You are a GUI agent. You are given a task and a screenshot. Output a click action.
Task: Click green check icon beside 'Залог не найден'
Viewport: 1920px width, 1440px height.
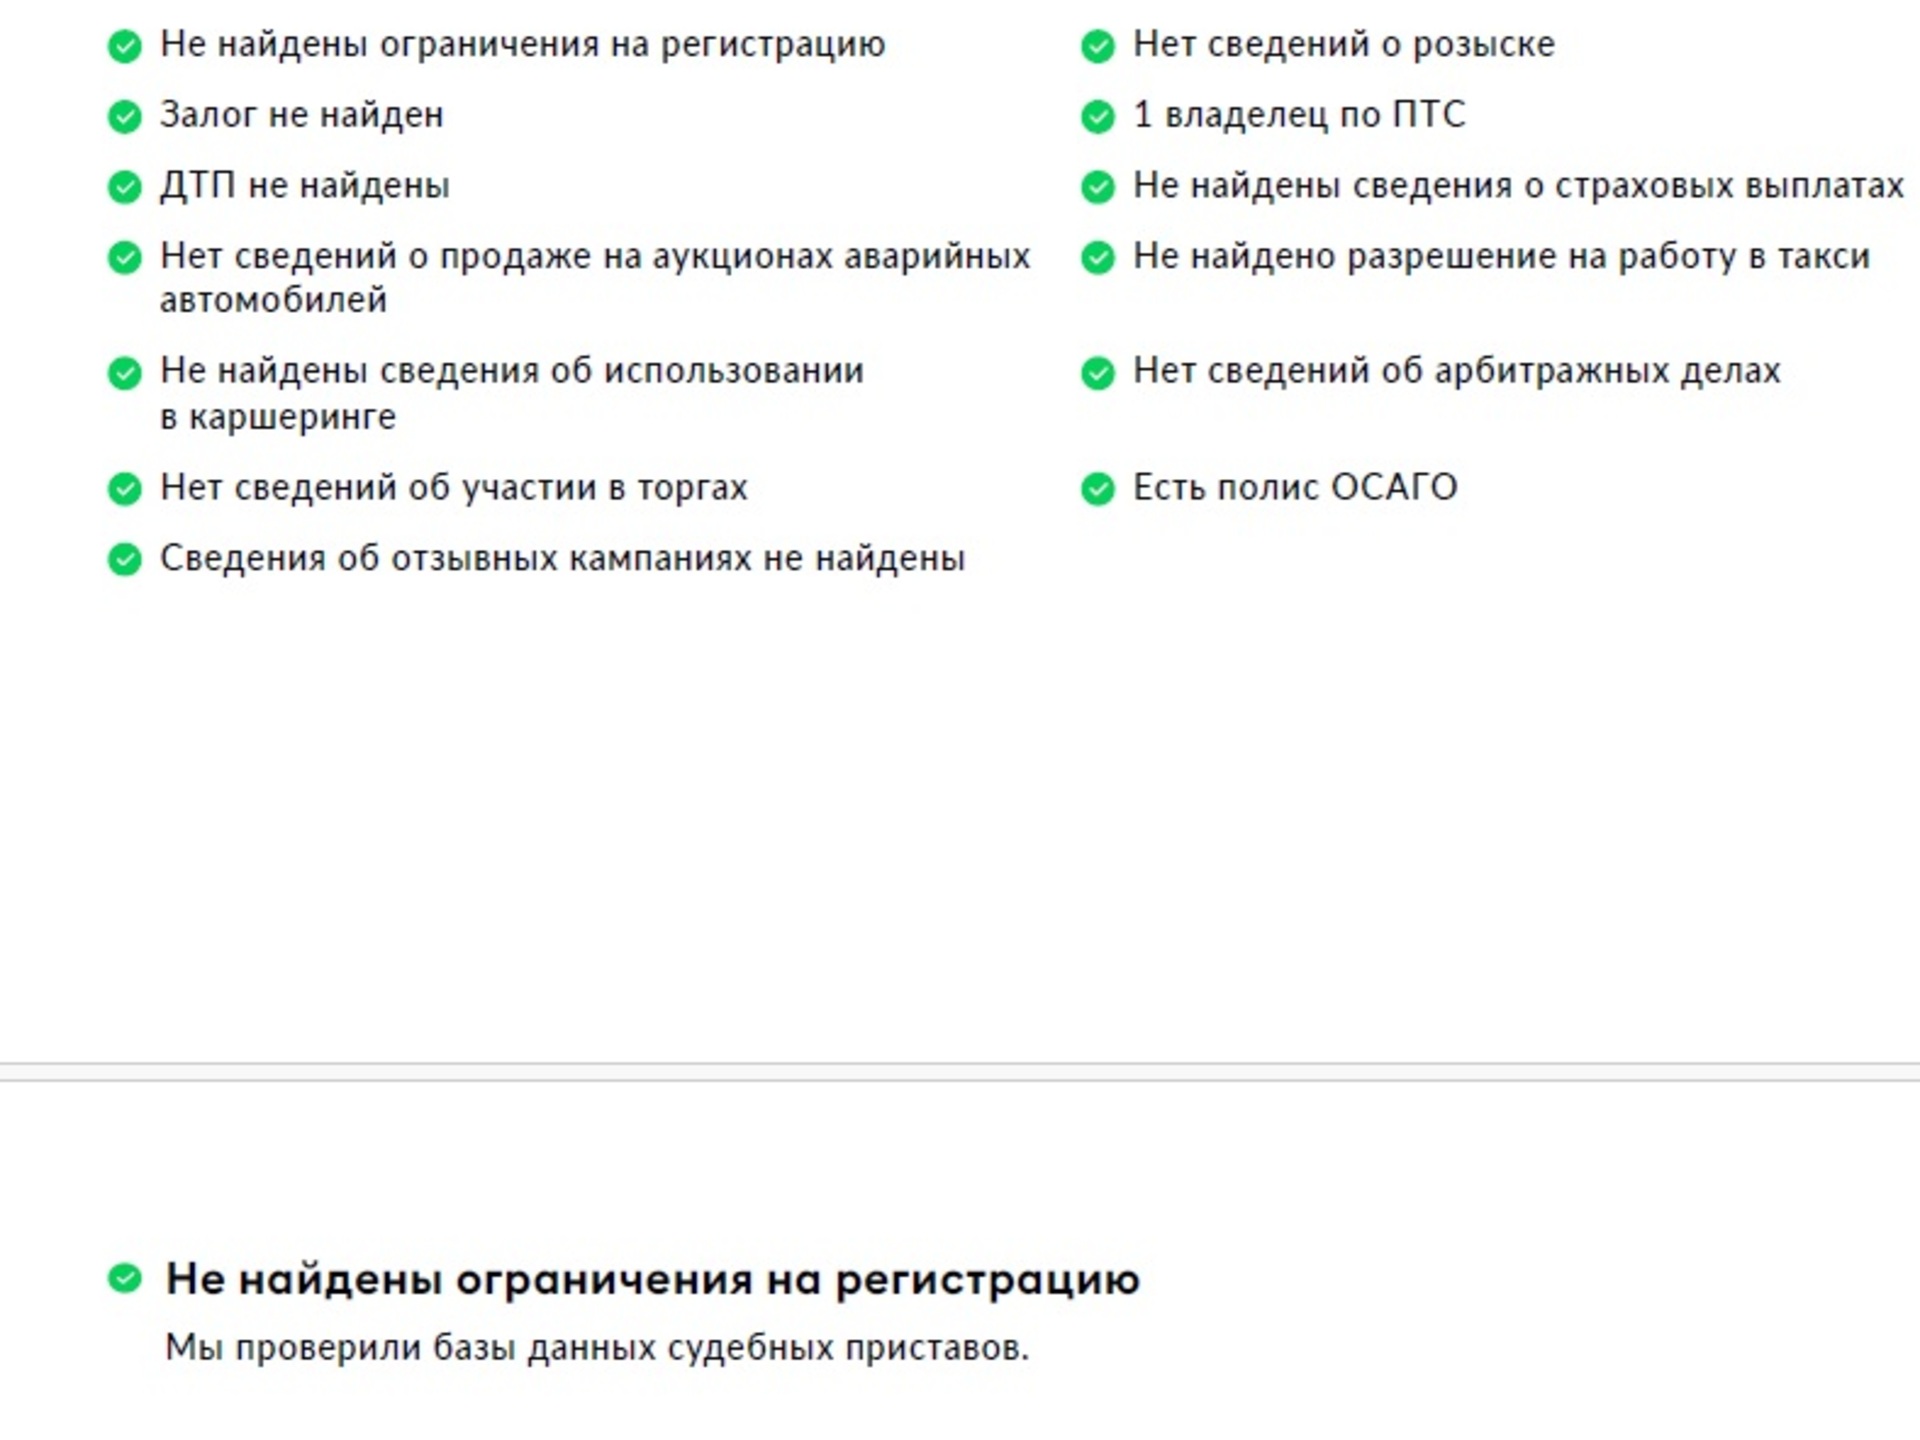point(124,117)
